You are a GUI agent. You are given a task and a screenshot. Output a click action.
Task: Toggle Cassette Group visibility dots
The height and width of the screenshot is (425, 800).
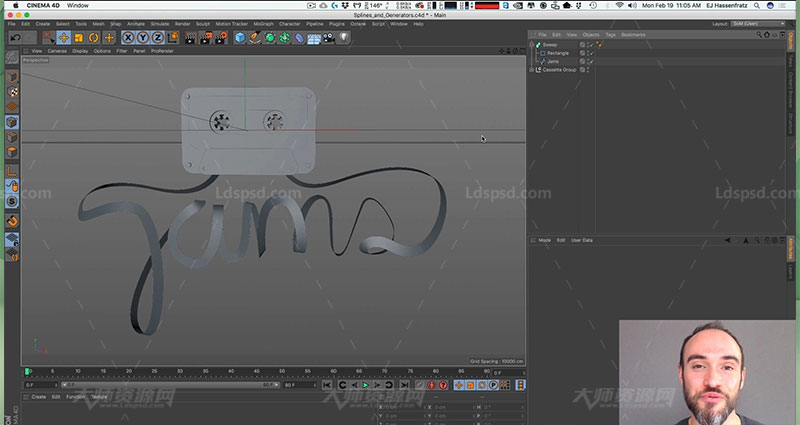click(588, 69)
